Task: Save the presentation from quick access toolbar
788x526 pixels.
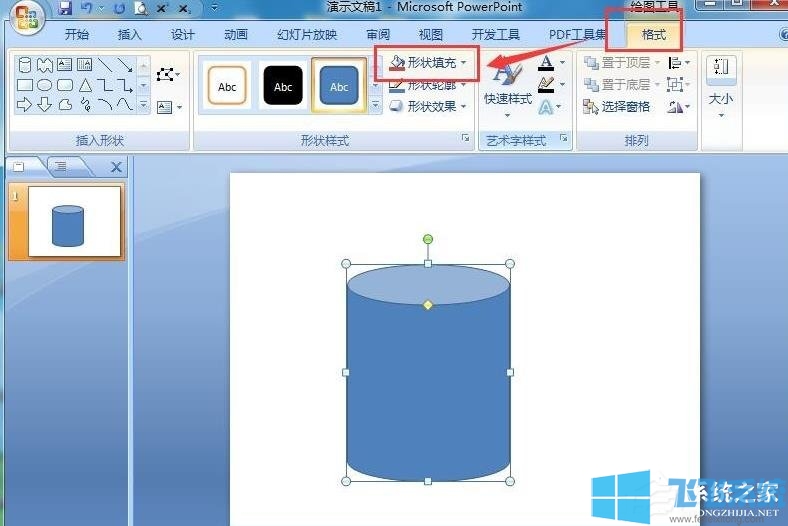Action: [x=66, y=8]
